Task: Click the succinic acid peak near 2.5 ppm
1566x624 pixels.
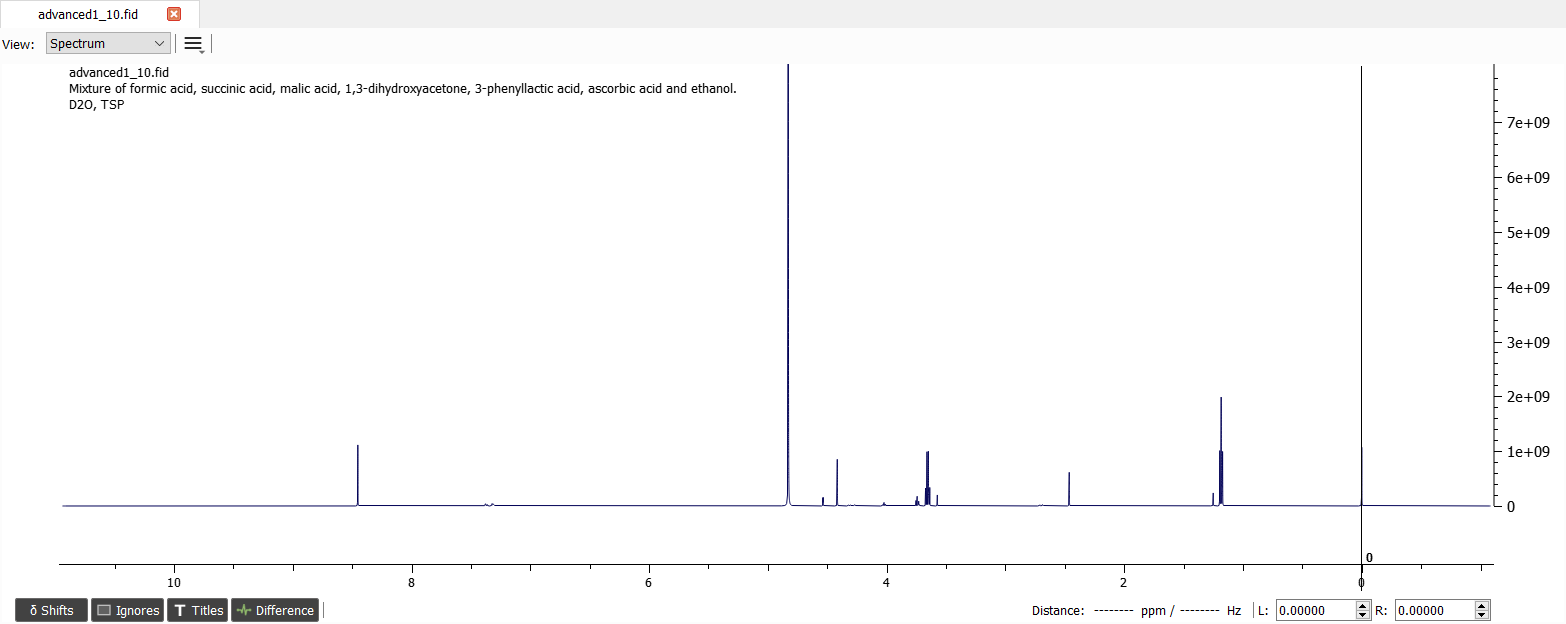Action: click(1069, 489)
